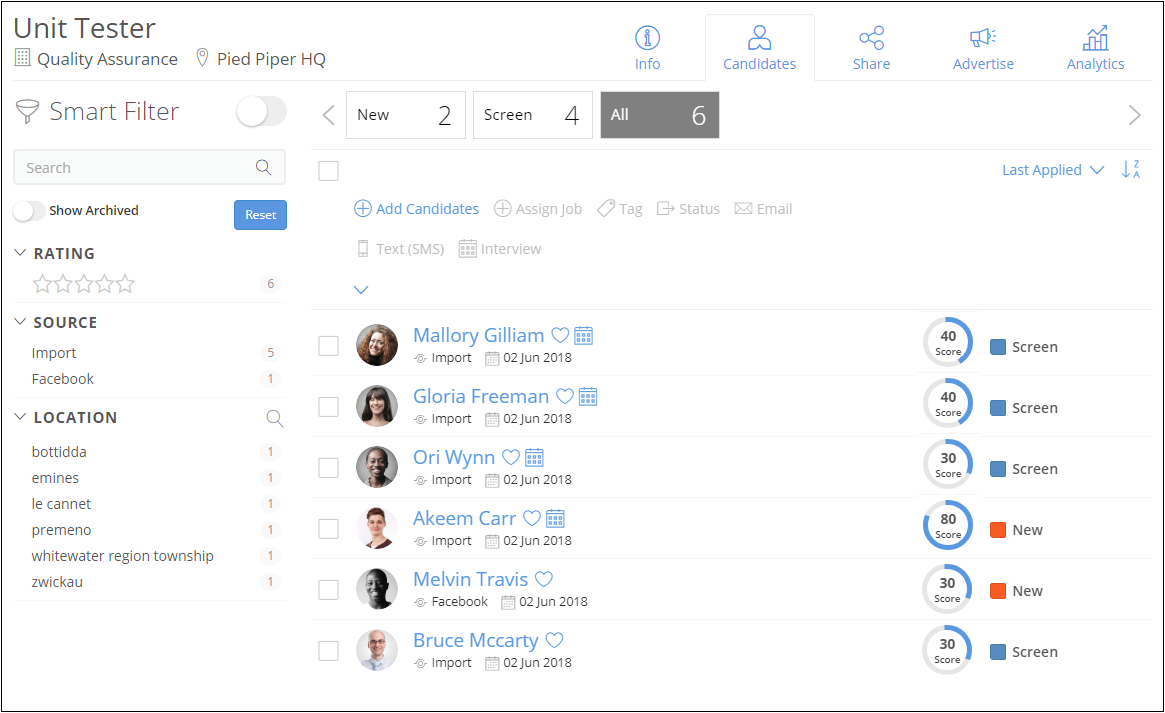
Task: Click calendar icon beside Akeem Carr's name
Action: coord(555,519)
